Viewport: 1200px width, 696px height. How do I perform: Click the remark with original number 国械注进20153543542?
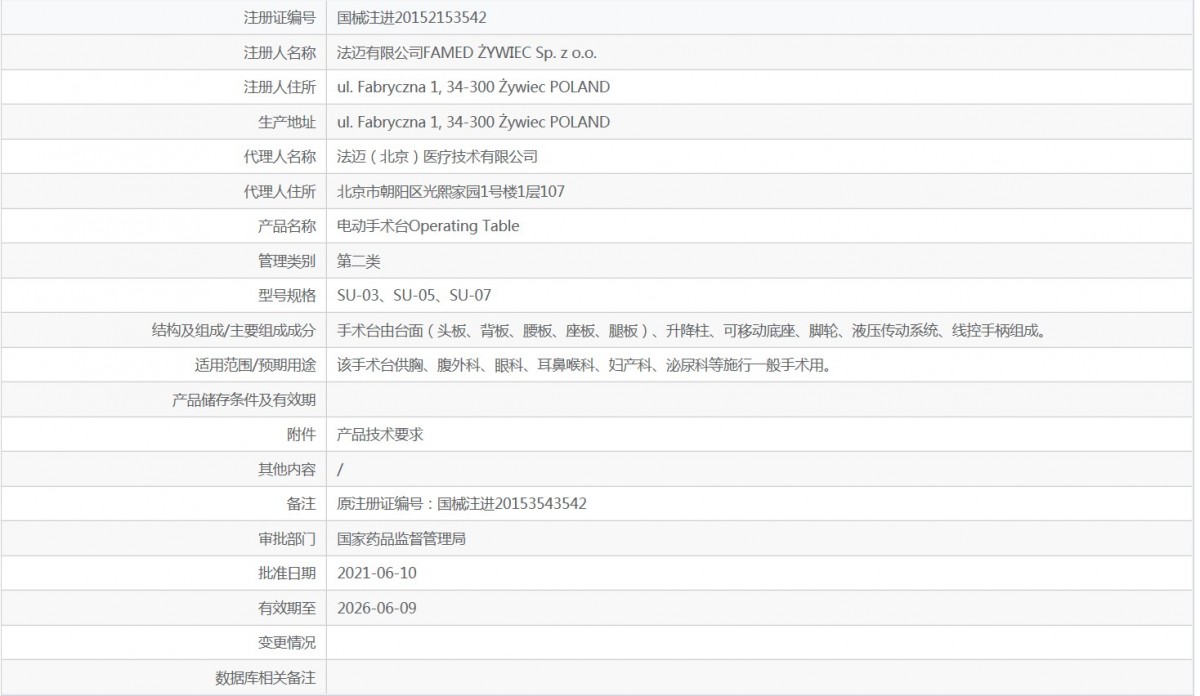coord(462,504)
